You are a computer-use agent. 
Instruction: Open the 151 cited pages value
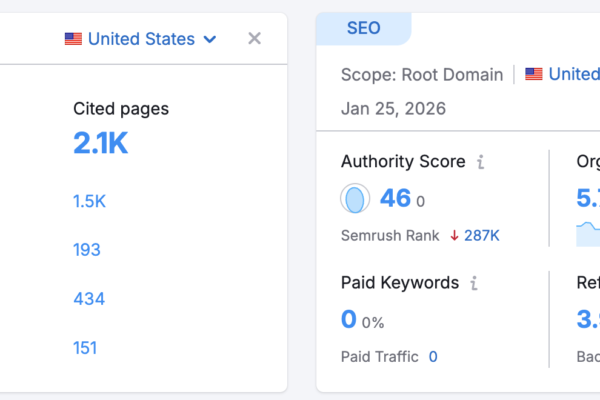point(86,348)
